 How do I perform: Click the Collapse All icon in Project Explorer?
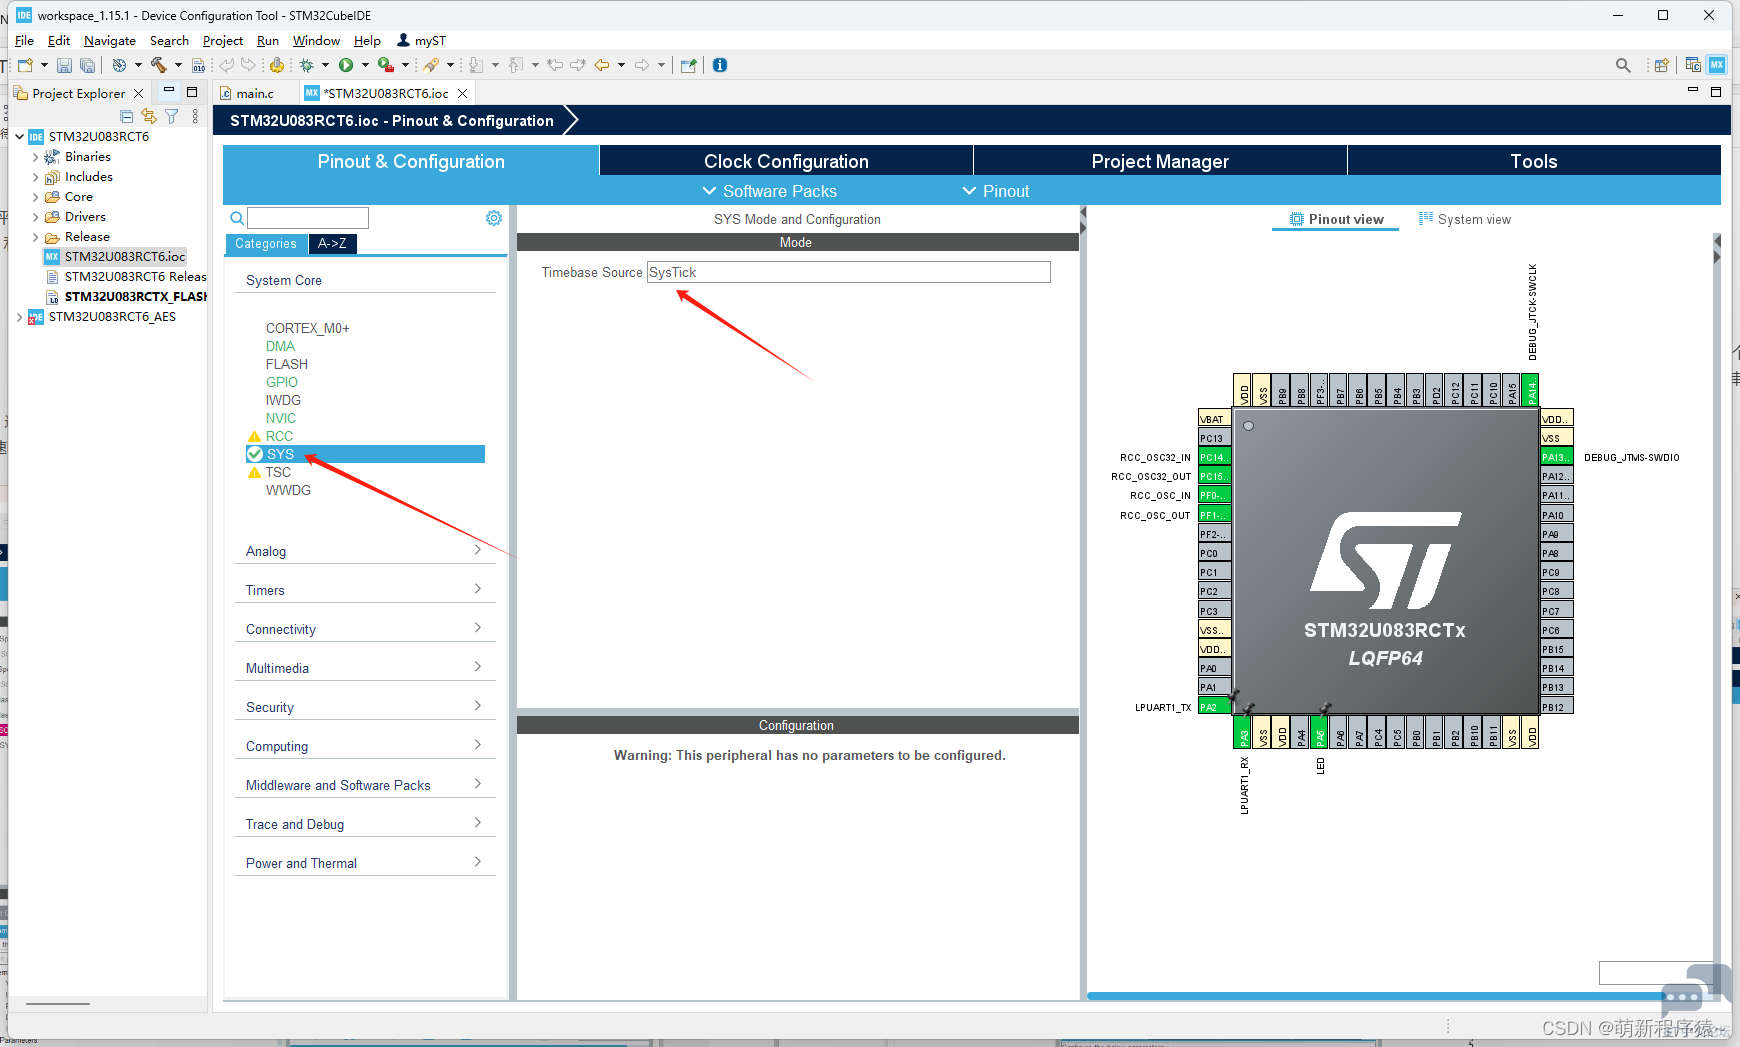coord(127,117)
